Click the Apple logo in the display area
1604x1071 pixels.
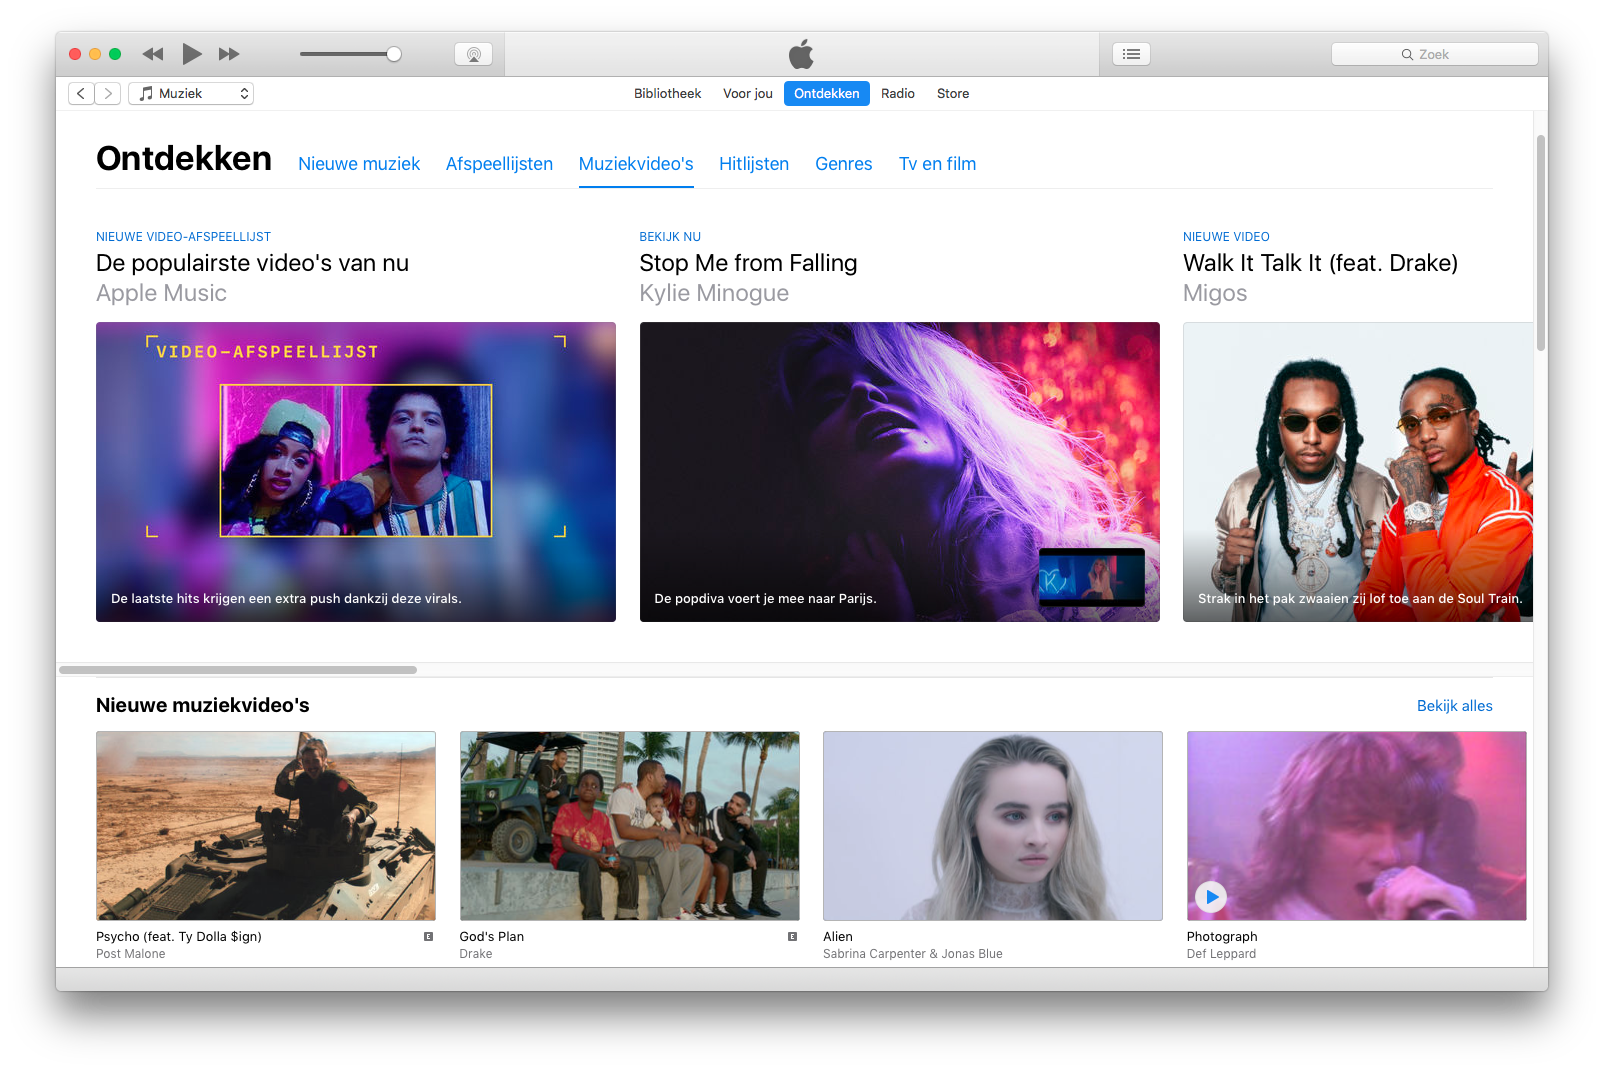coord(801,54)
